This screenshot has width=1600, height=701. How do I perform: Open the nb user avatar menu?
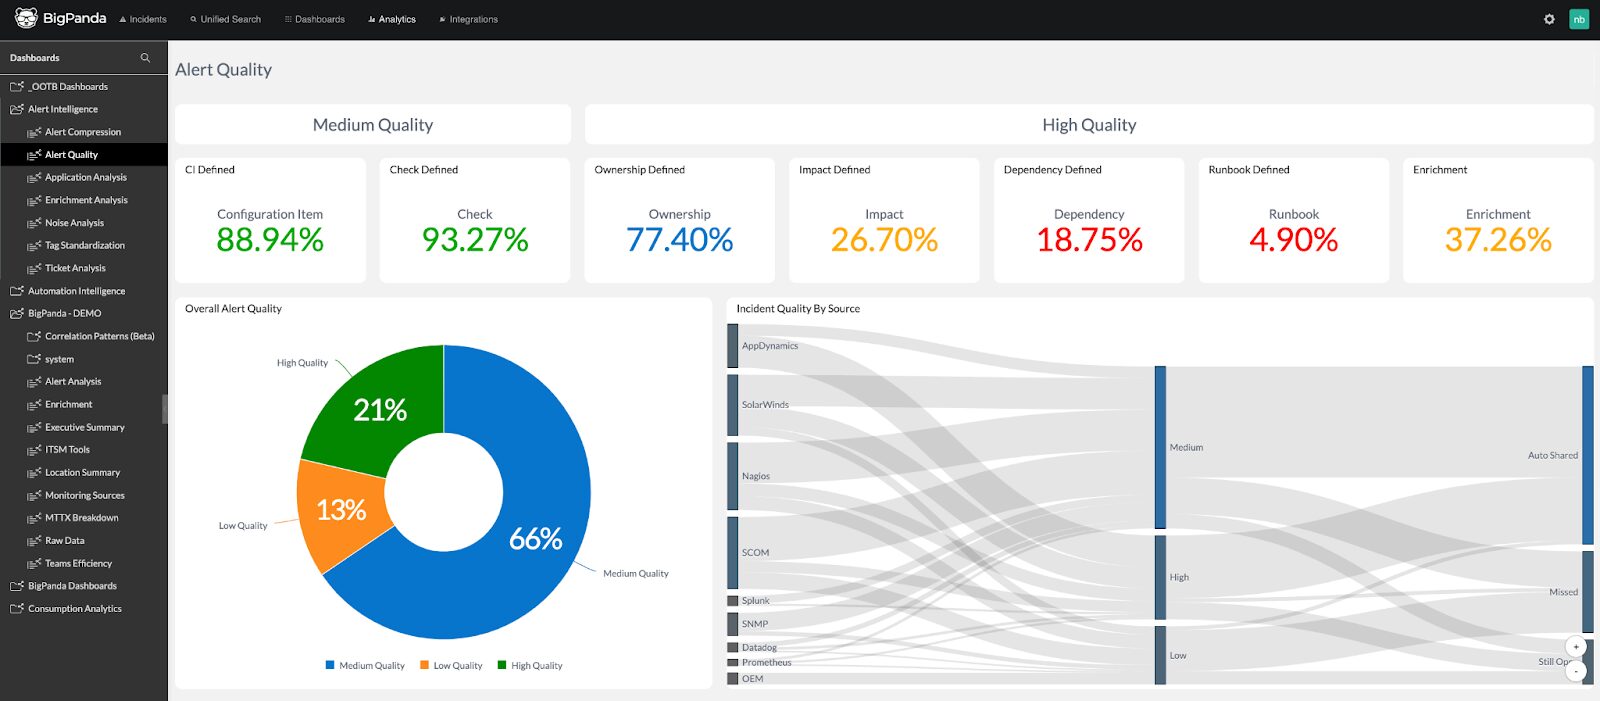(x=1579, y=19)
